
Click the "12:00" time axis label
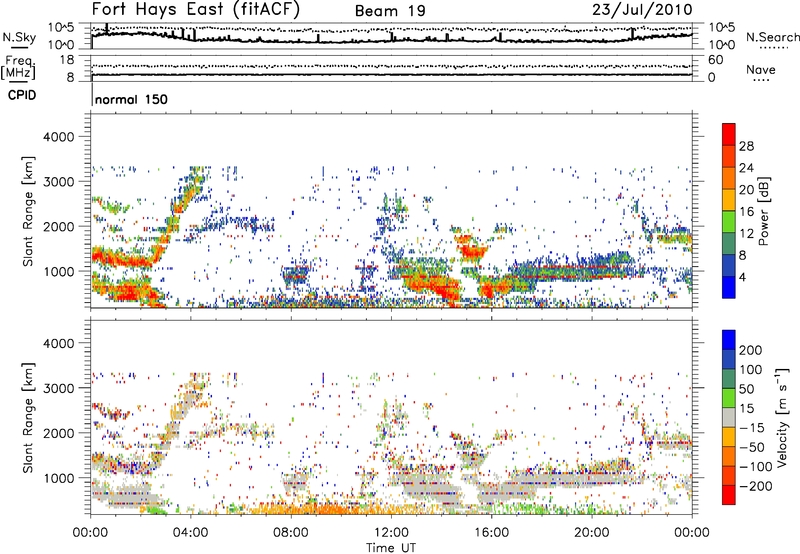[x=391, y=533]
